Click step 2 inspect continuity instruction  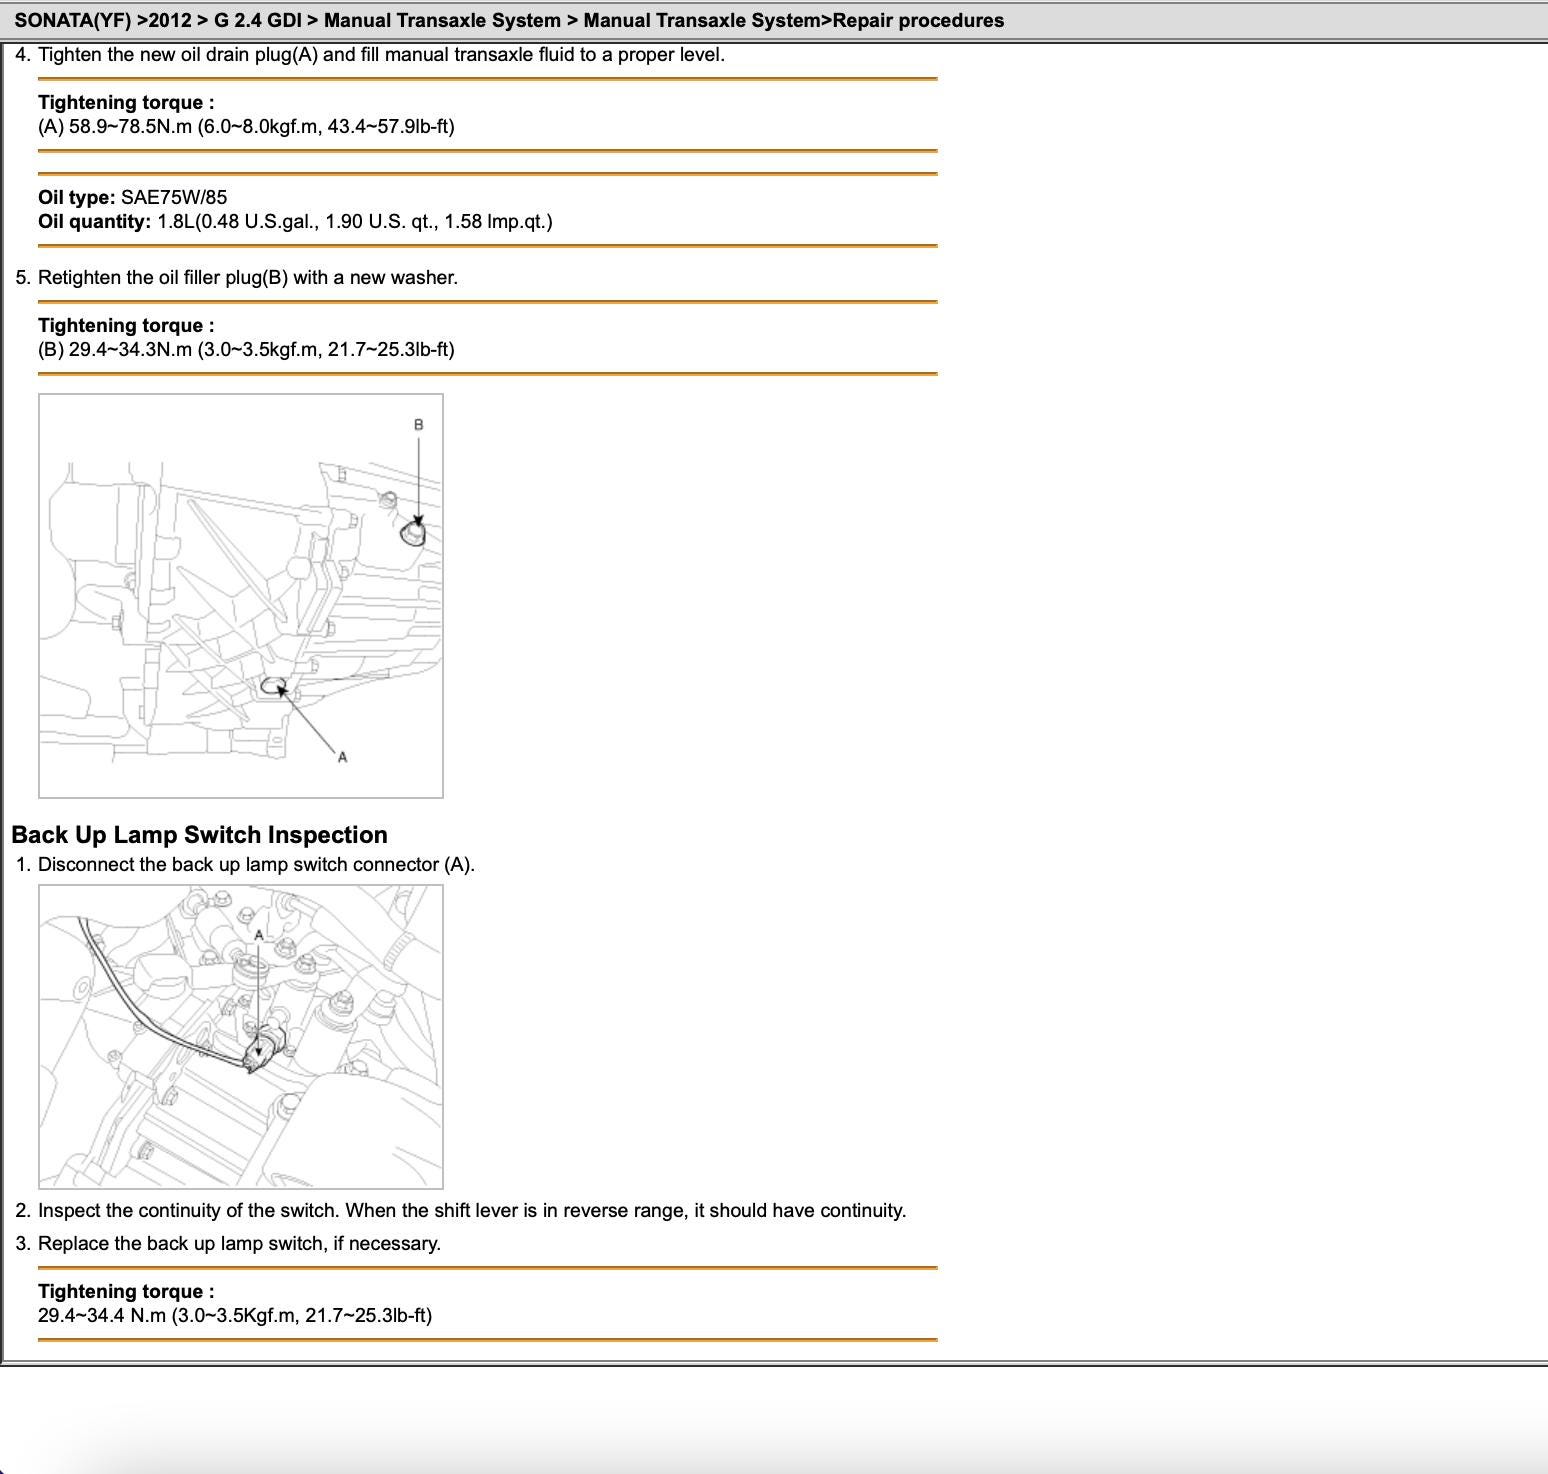pyautogui.click(x=471, y=1211)
